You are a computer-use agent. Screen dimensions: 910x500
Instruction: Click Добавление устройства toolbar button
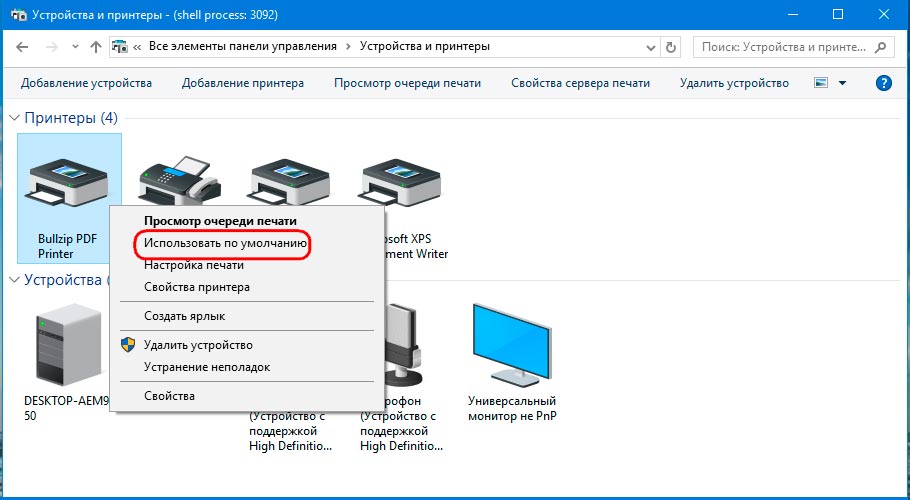[x=86, y=83]
